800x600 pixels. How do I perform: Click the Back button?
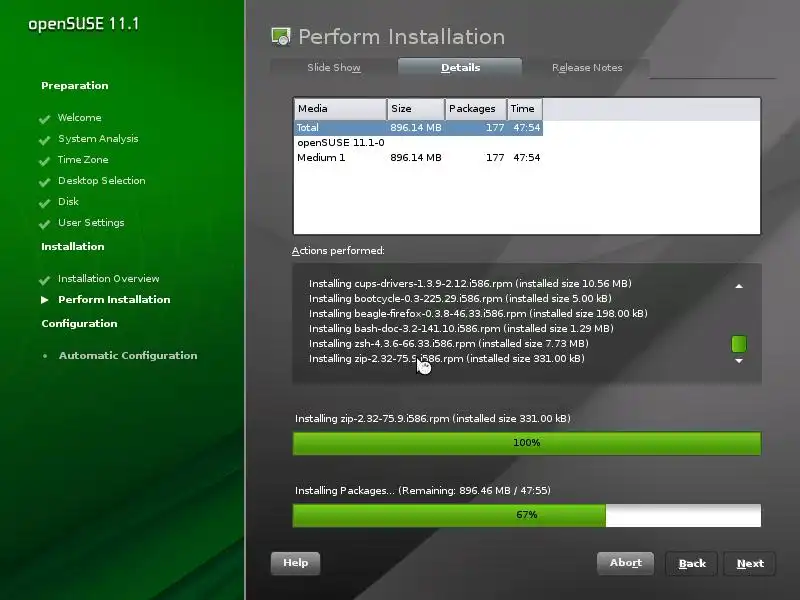click(x=692, y=564)
